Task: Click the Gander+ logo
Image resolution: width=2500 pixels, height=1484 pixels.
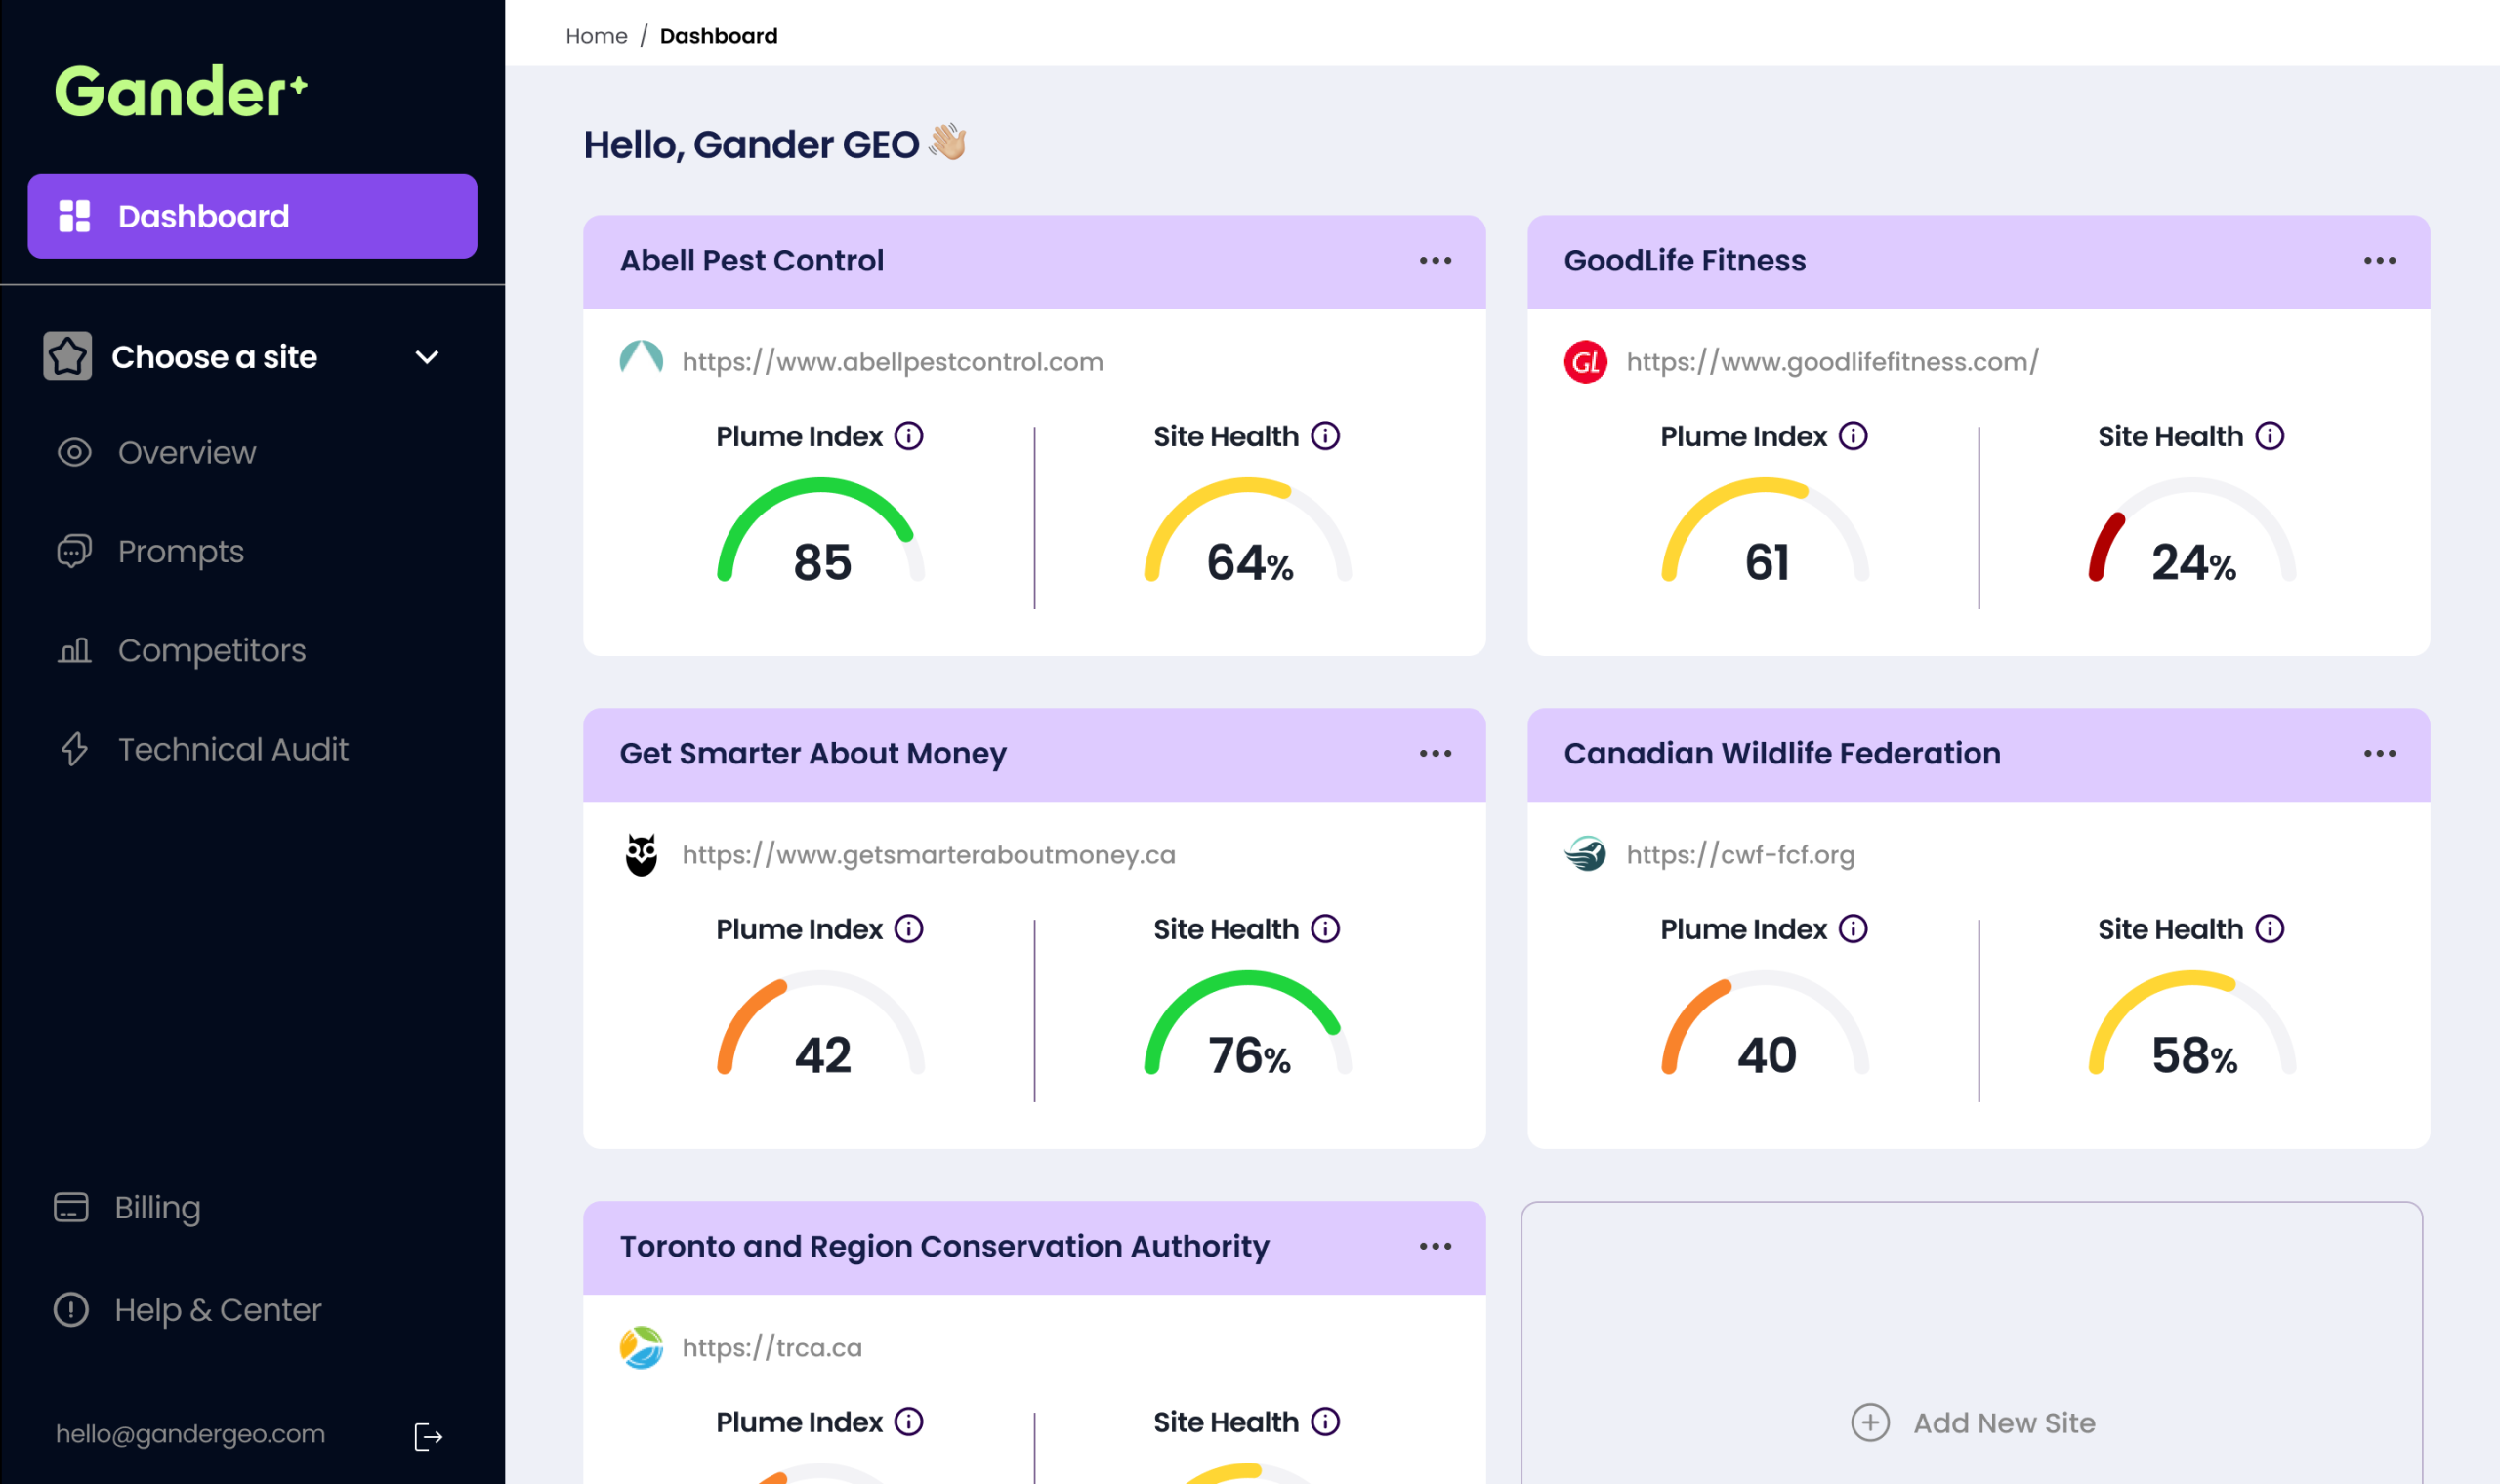Action: pos(181,92)
